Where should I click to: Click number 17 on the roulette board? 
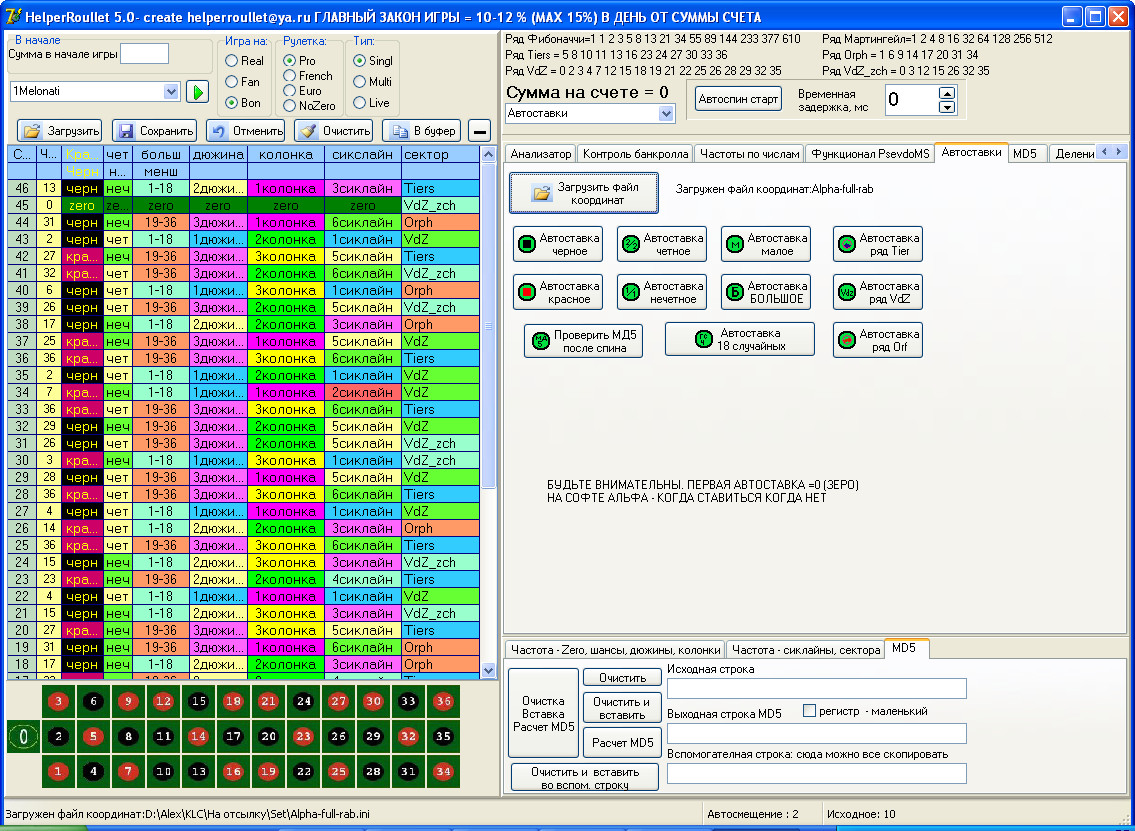point(234,737)
